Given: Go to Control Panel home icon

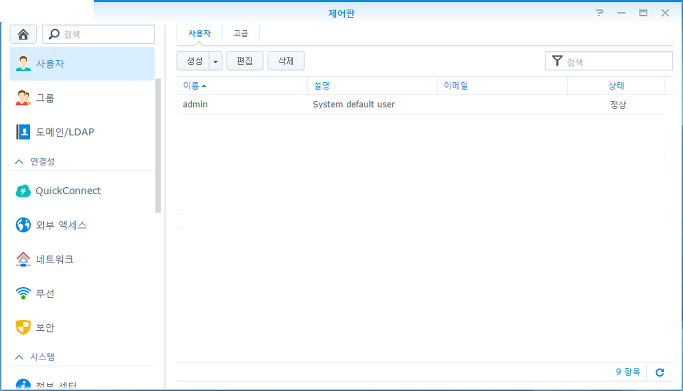Looking at the screenshot, I should point(23,34).
